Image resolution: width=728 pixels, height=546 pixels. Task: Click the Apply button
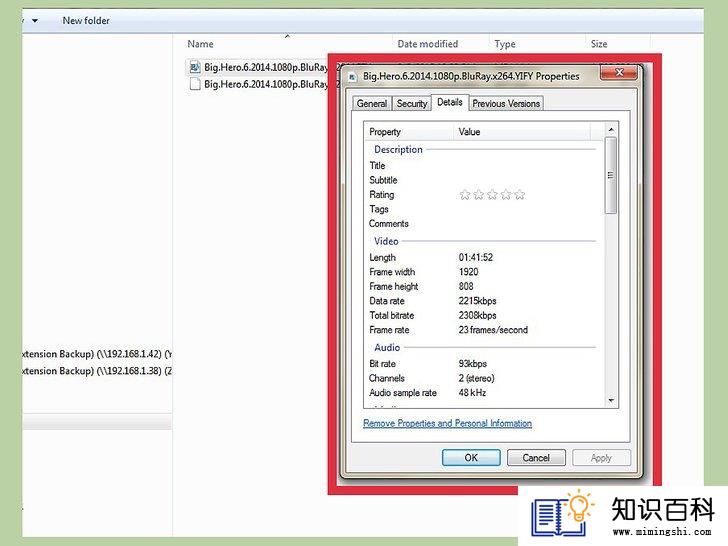click(601, 458)
